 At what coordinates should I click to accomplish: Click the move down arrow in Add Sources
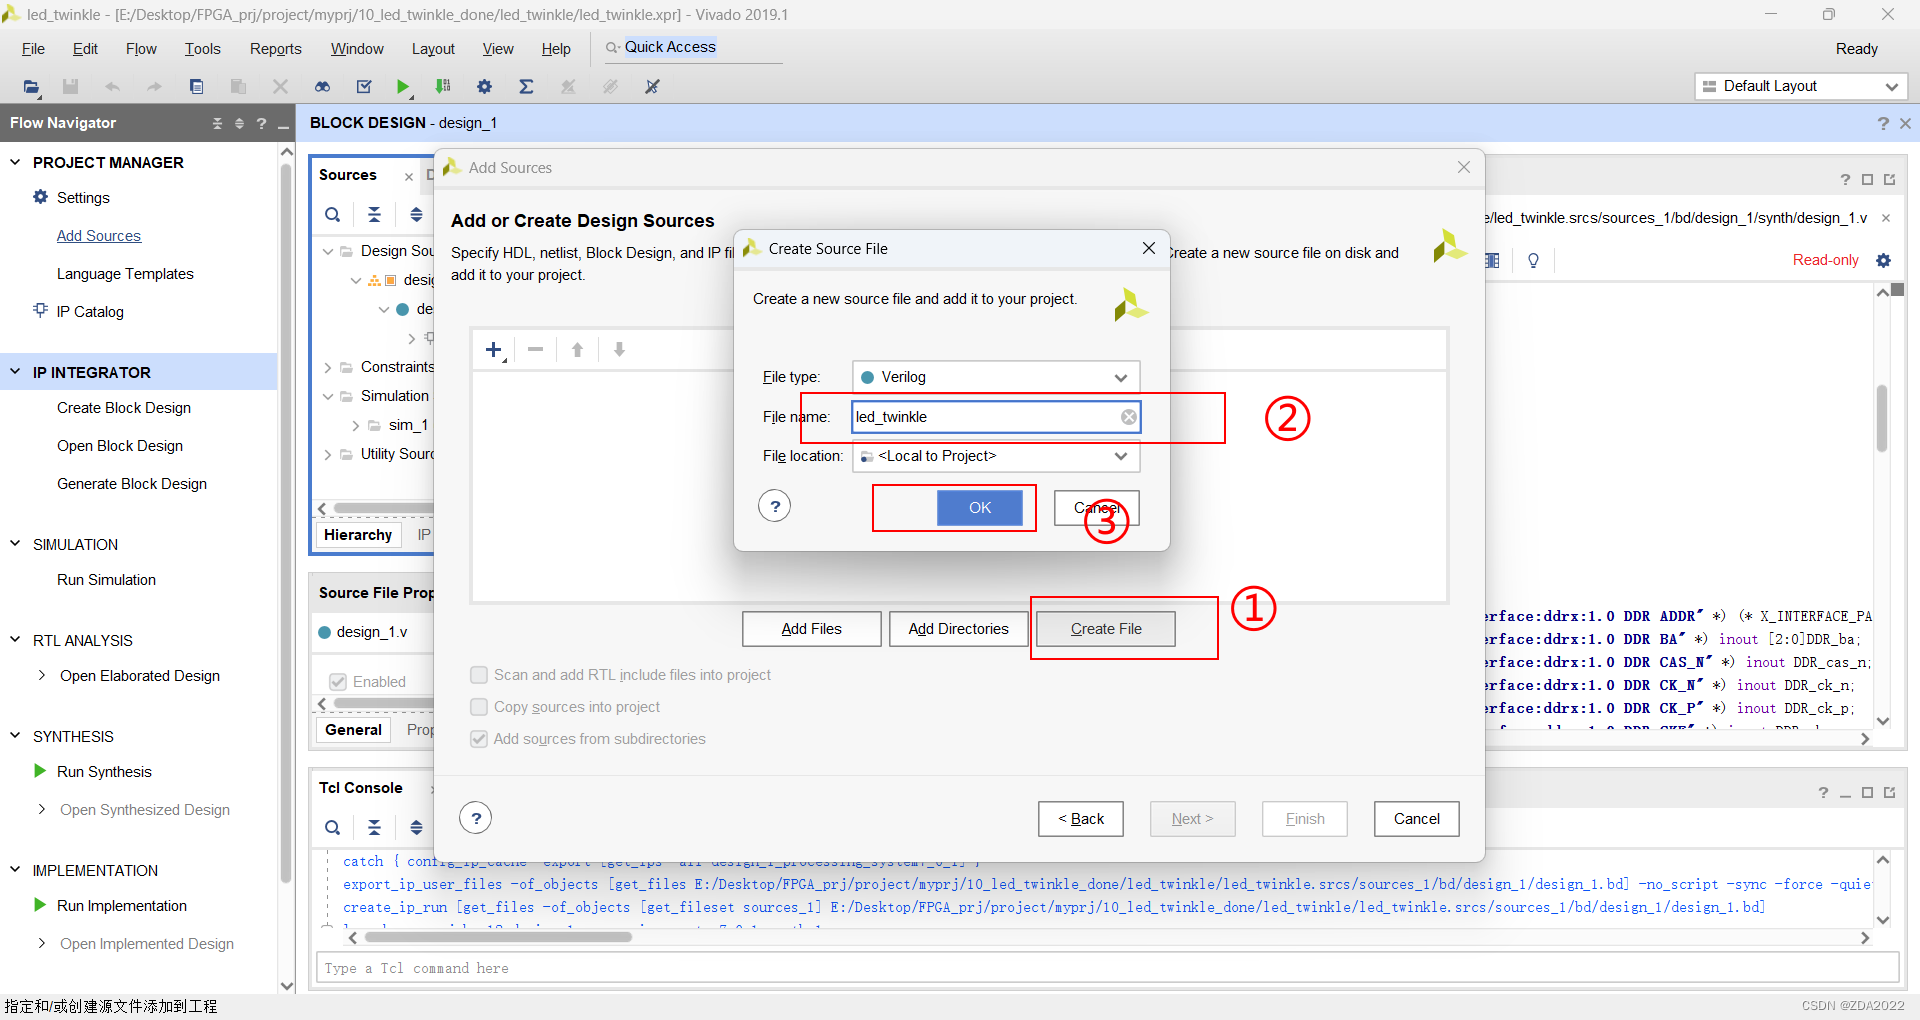619,349
